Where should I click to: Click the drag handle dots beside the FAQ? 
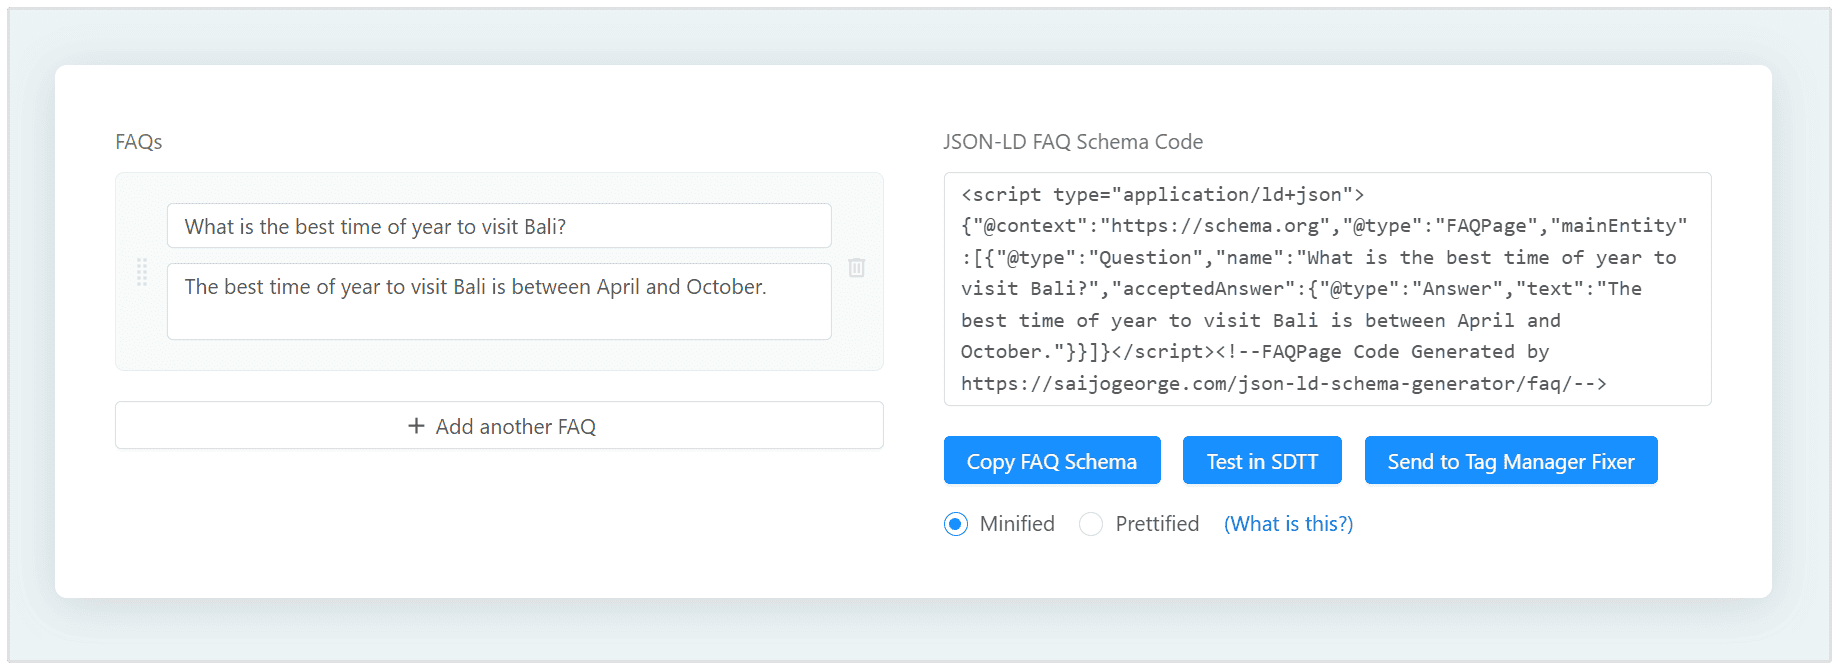coord(142,273)
